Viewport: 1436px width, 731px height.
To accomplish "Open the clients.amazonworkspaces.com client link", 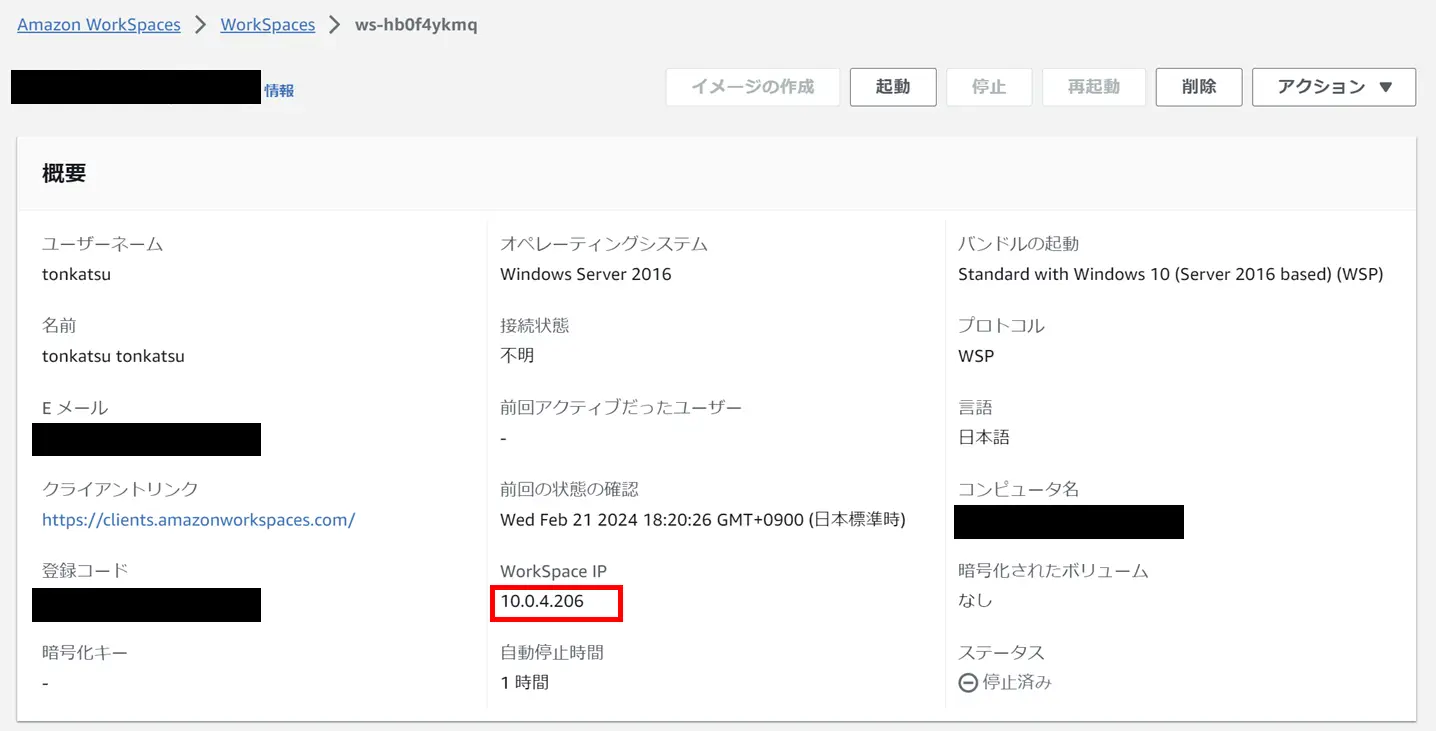I will [198, 519].
